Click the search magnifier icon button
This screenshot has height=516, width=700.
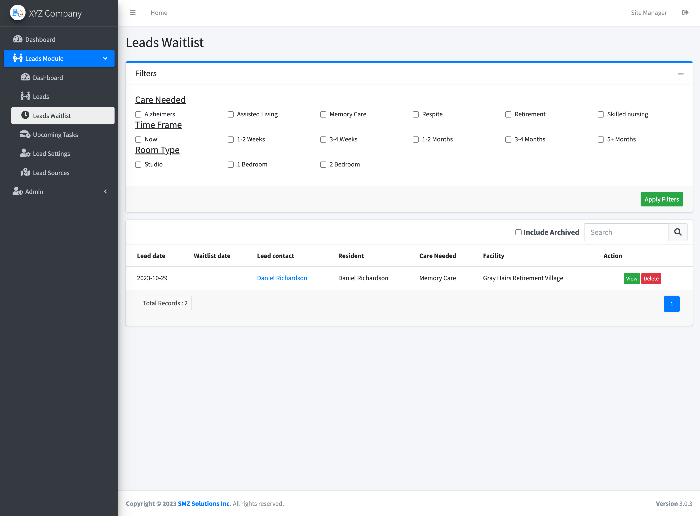point(678,232)
